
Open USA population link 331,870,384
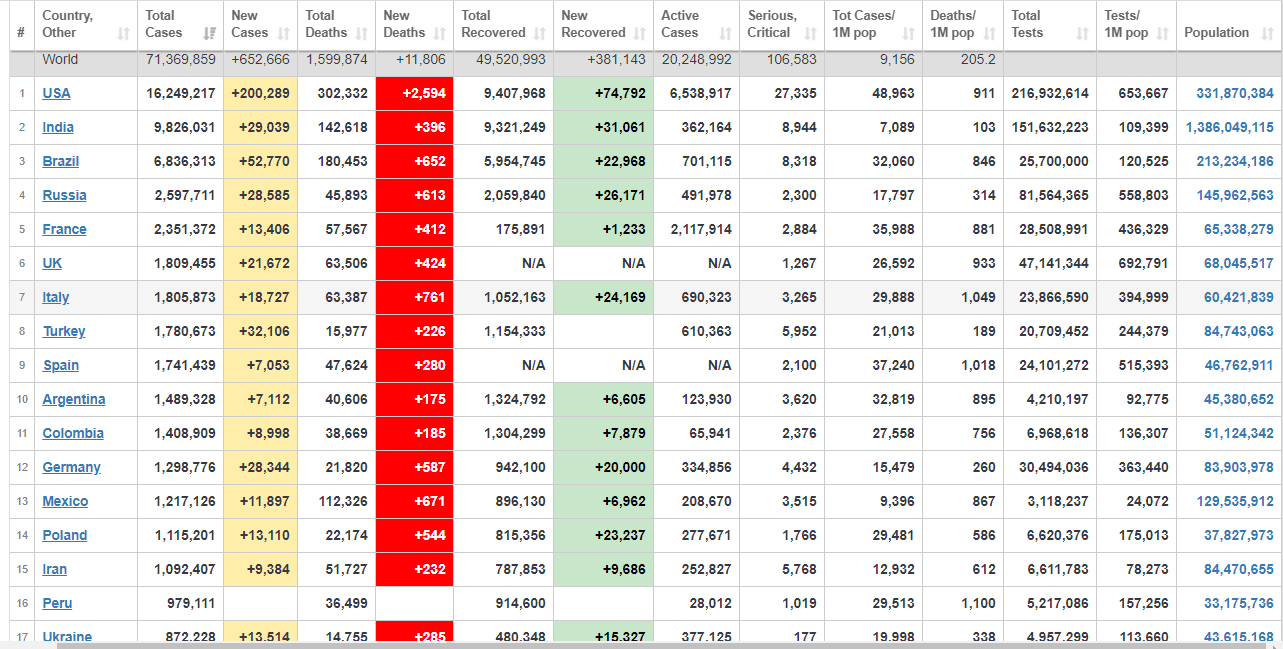point(1235,93)
